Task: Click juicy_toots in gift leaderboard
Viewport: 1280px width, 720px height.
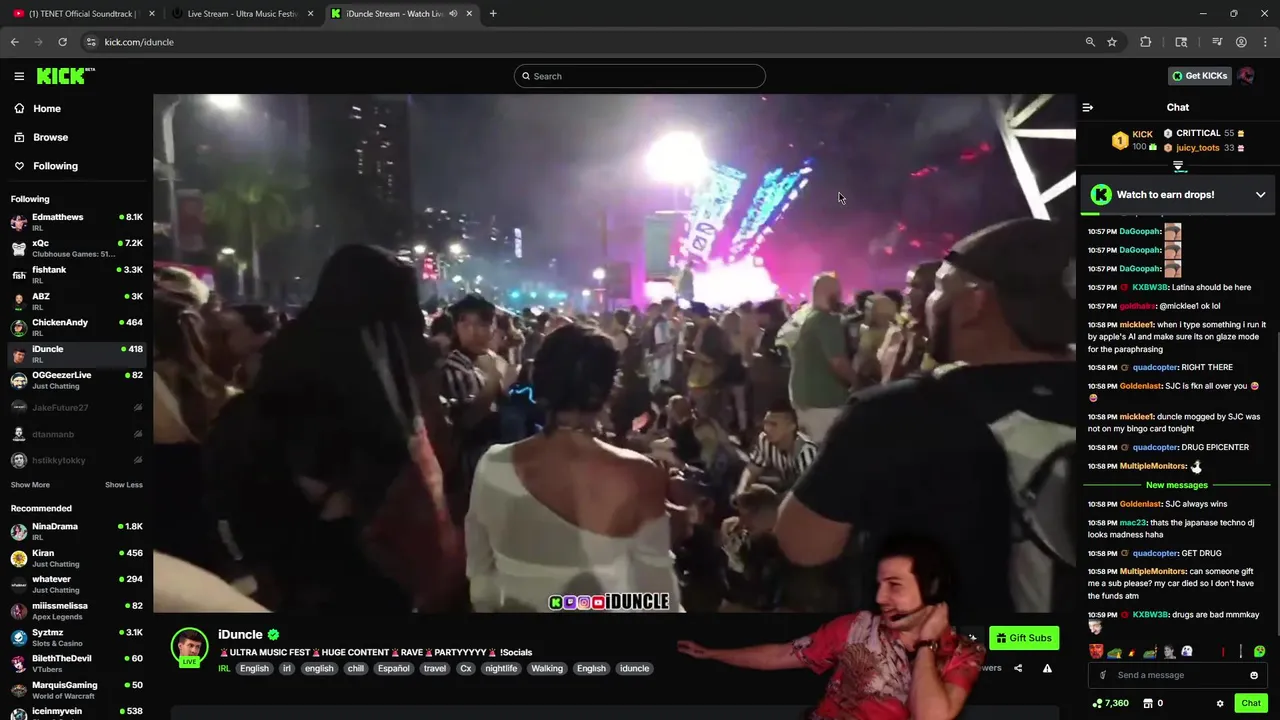Action: (x=1198, y=148)
